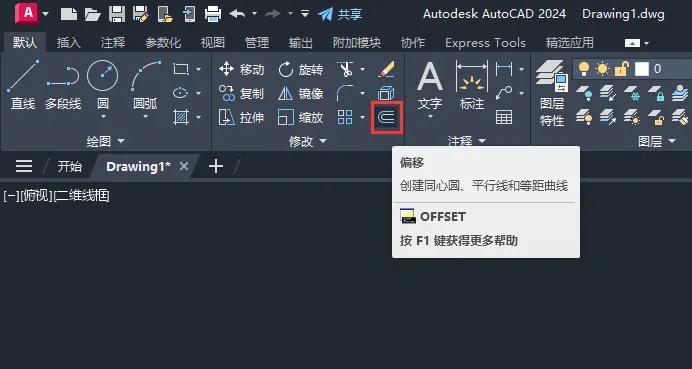
Task: Click the Linear dimension icon
Action: 504,69
